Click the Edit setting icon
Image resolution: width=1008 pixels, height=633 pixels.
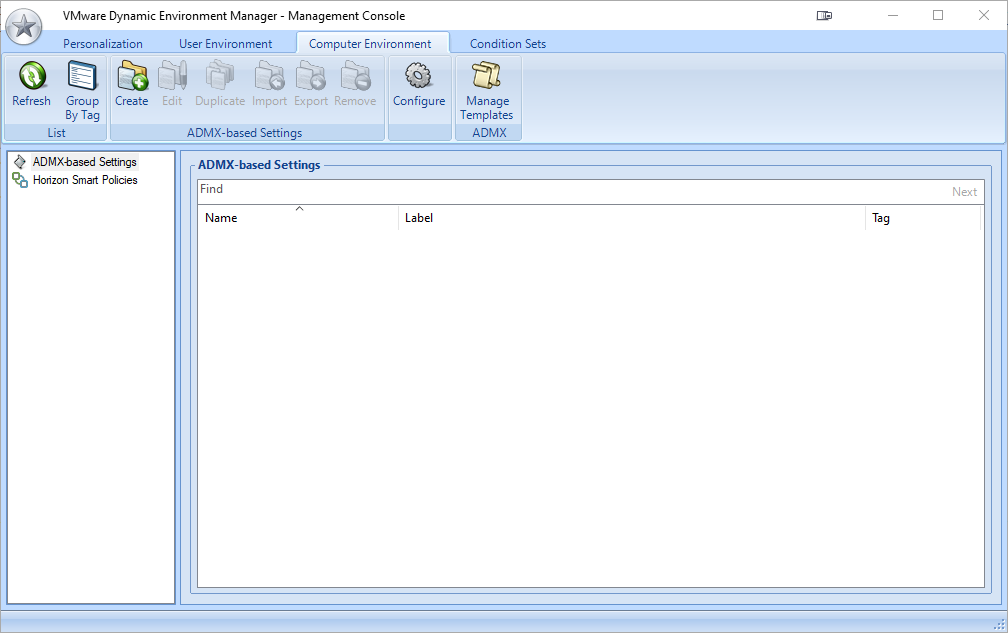[x=172, y=76]
